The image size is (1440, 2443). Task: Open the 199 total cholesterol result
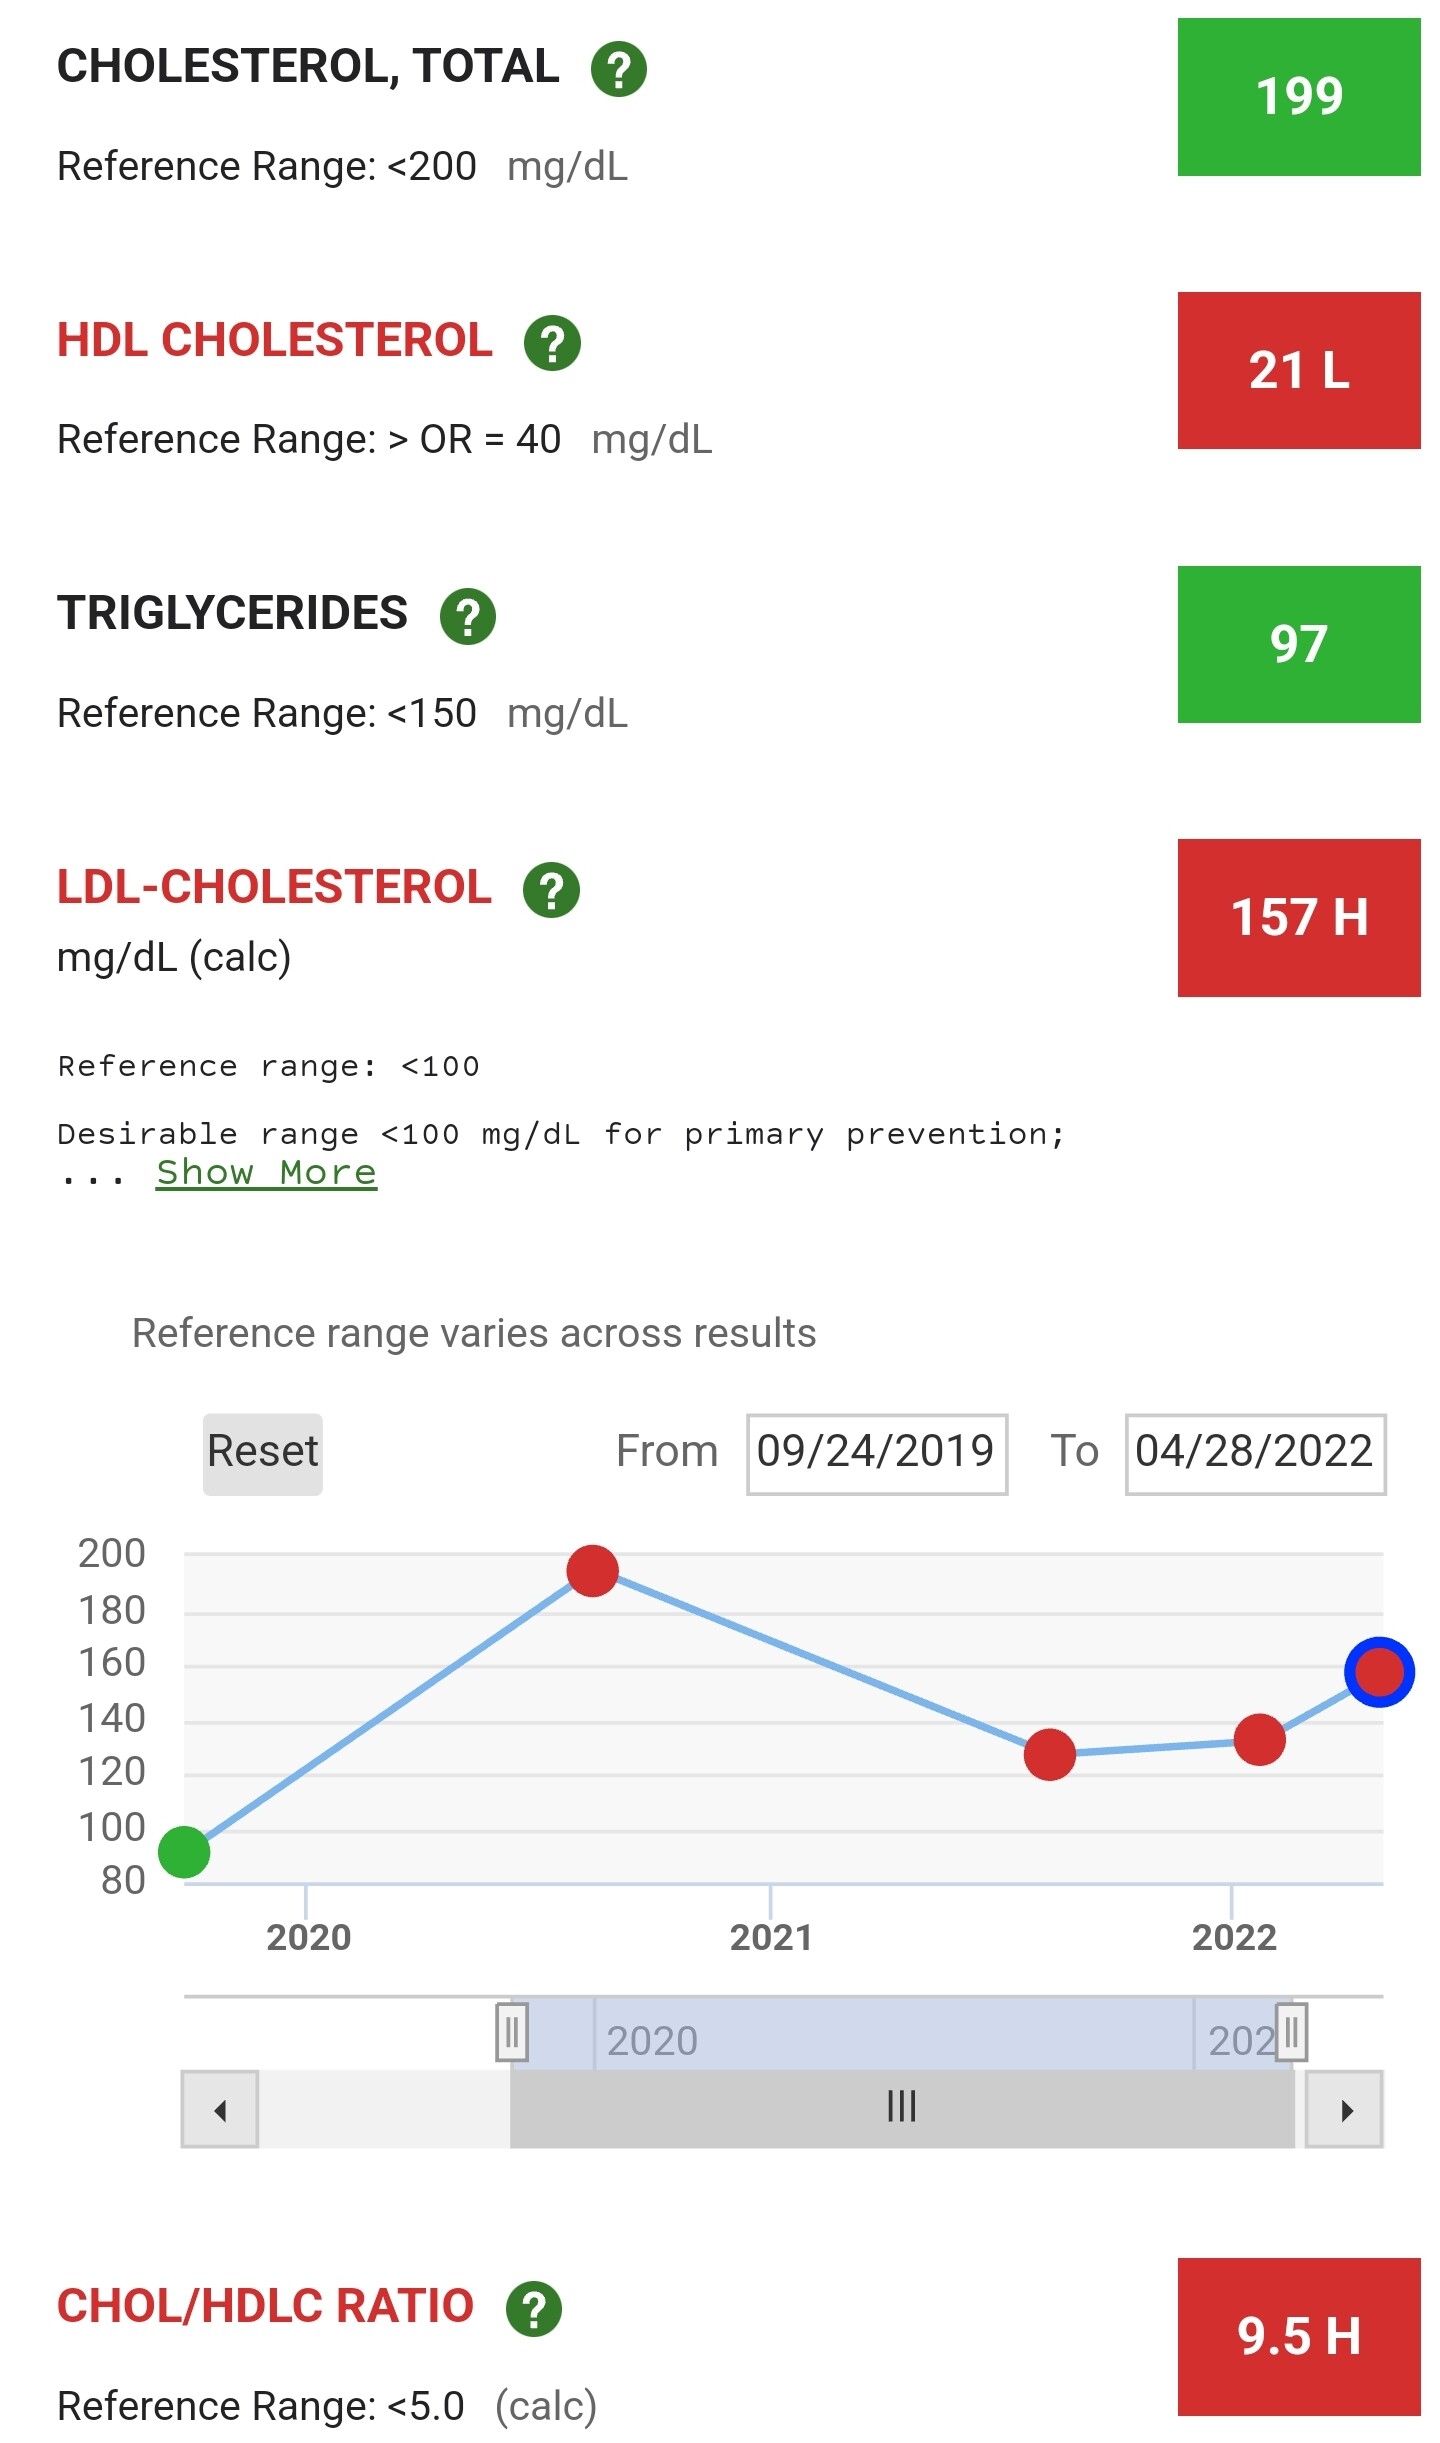pos(1298,97)
